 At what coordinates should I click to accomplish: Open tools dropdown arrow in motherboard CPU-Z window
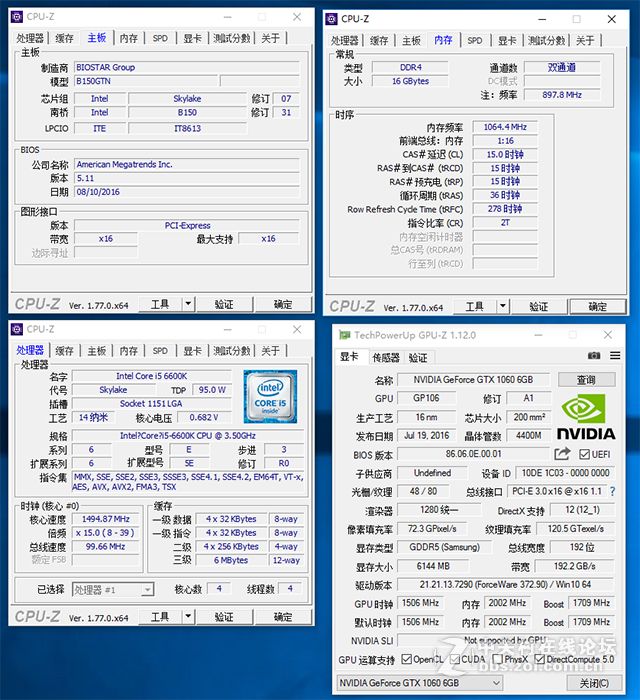pyautogui.click(x=188, y=304)
